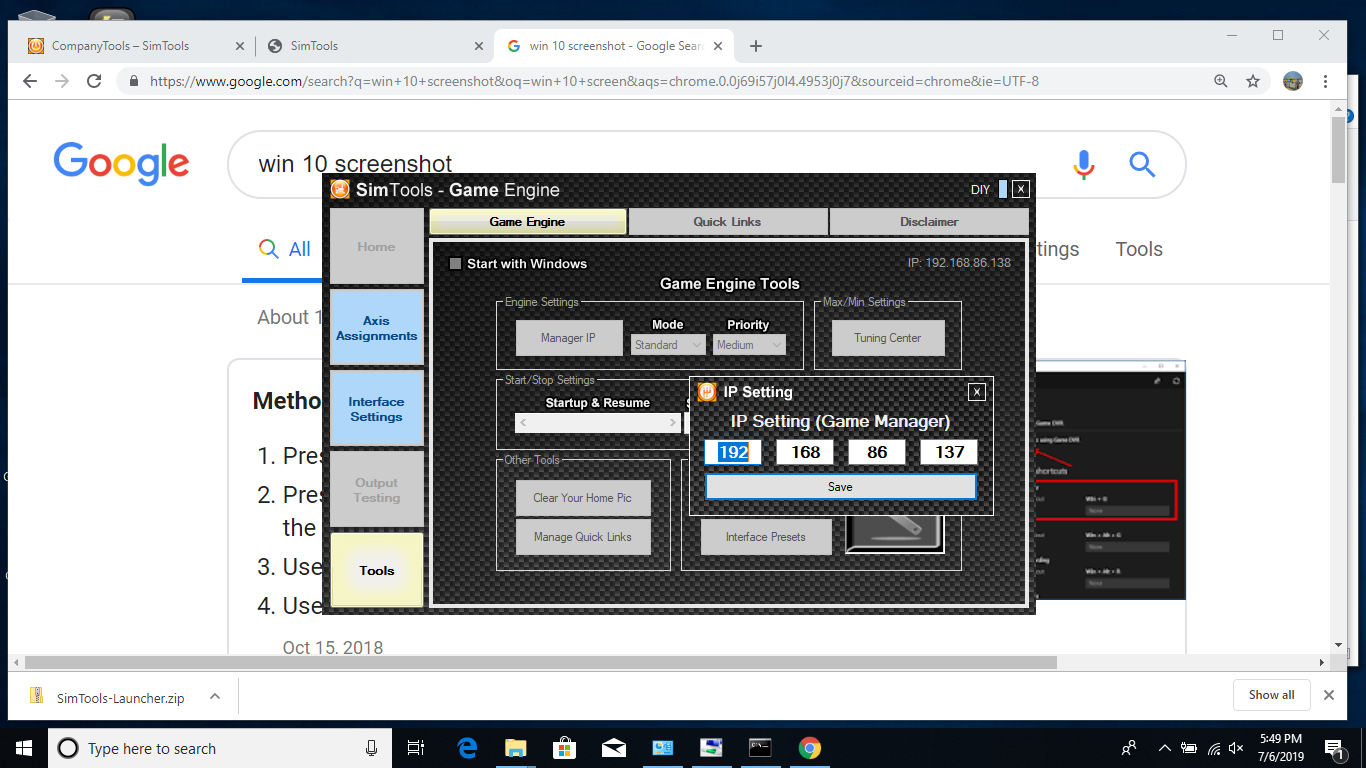
Task: Click the first IP octet field showing 192
Action: pyautogui.click(x=733, y=452)
